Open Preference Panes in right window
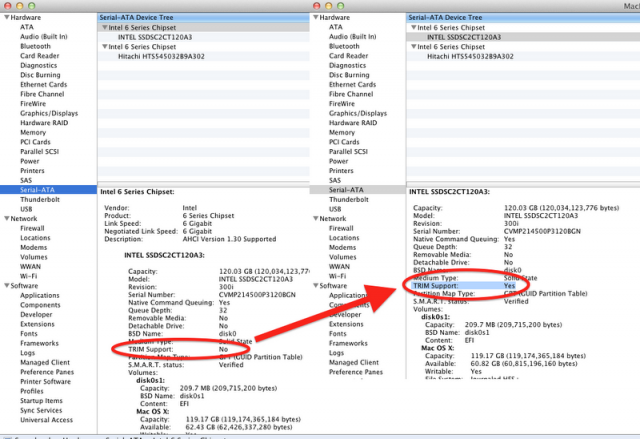 (x=356, y=372)
